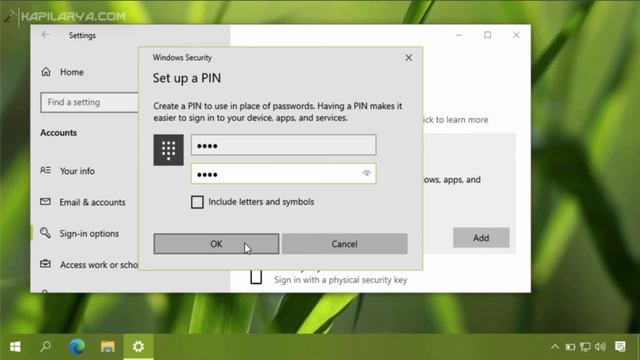Screen dimensions: 640x360
Task: Launch Microsoft Edge from taskbar
Action: (77, 347)
